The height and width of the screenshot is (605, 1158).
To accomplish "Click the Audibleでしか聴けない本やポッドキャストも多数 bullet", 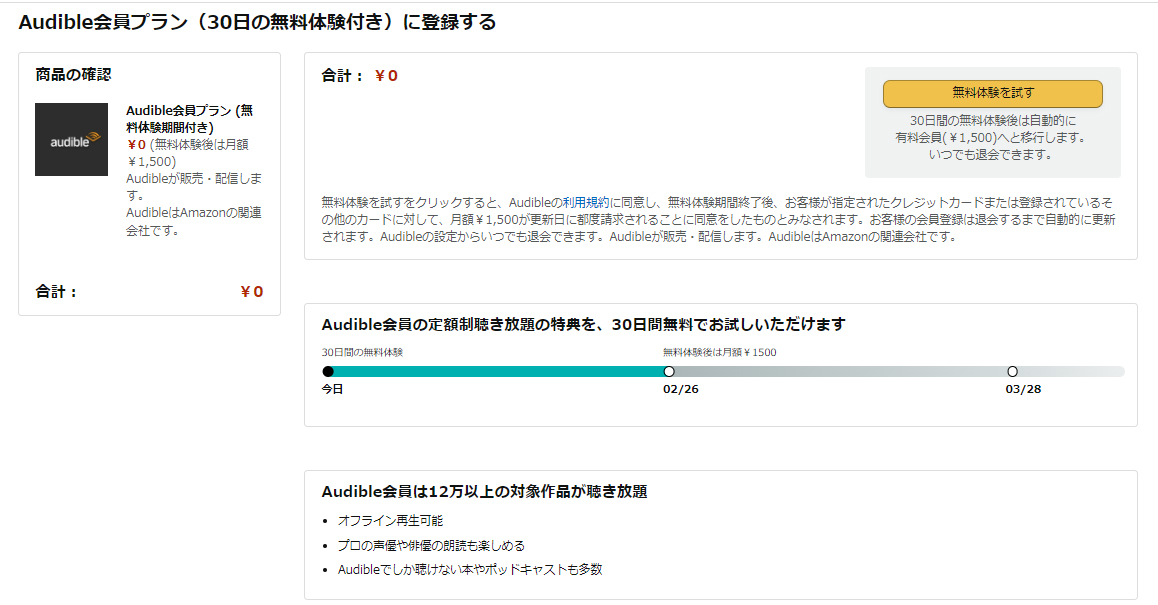I will (x=470, y=570).
